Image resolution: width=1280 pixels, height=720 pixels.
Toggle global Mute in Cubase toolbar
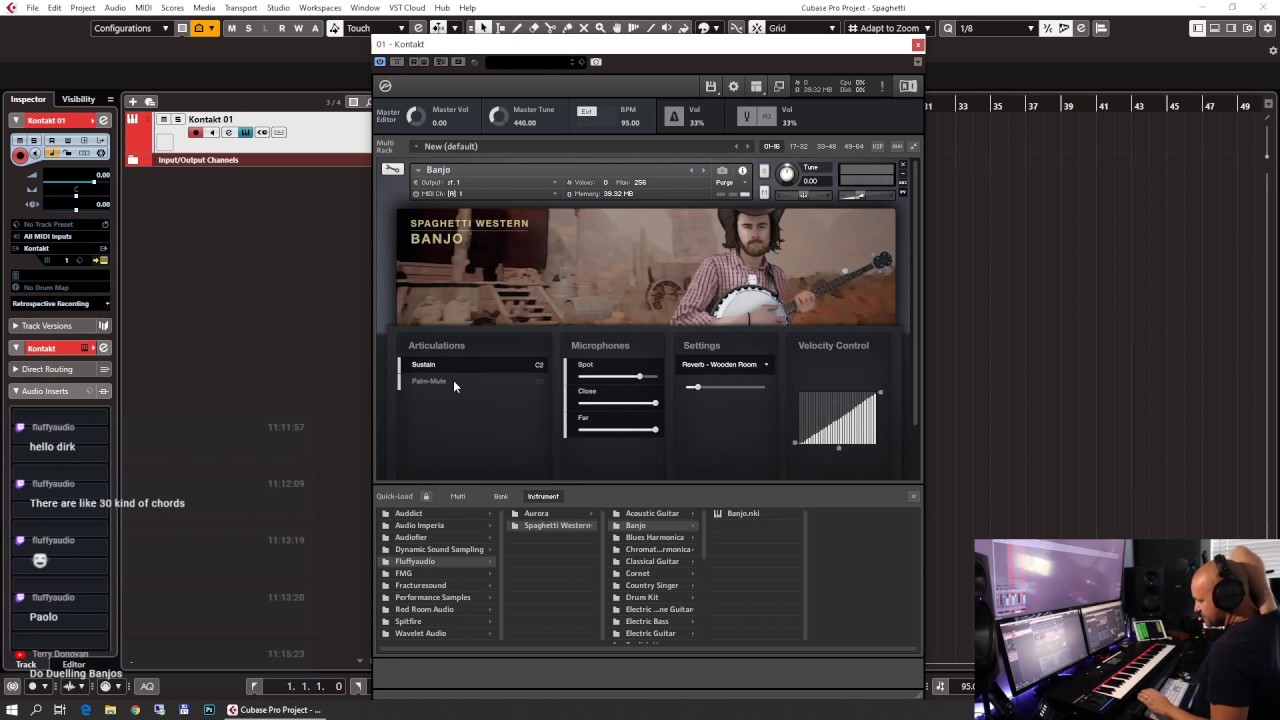[x=232, y=28]
